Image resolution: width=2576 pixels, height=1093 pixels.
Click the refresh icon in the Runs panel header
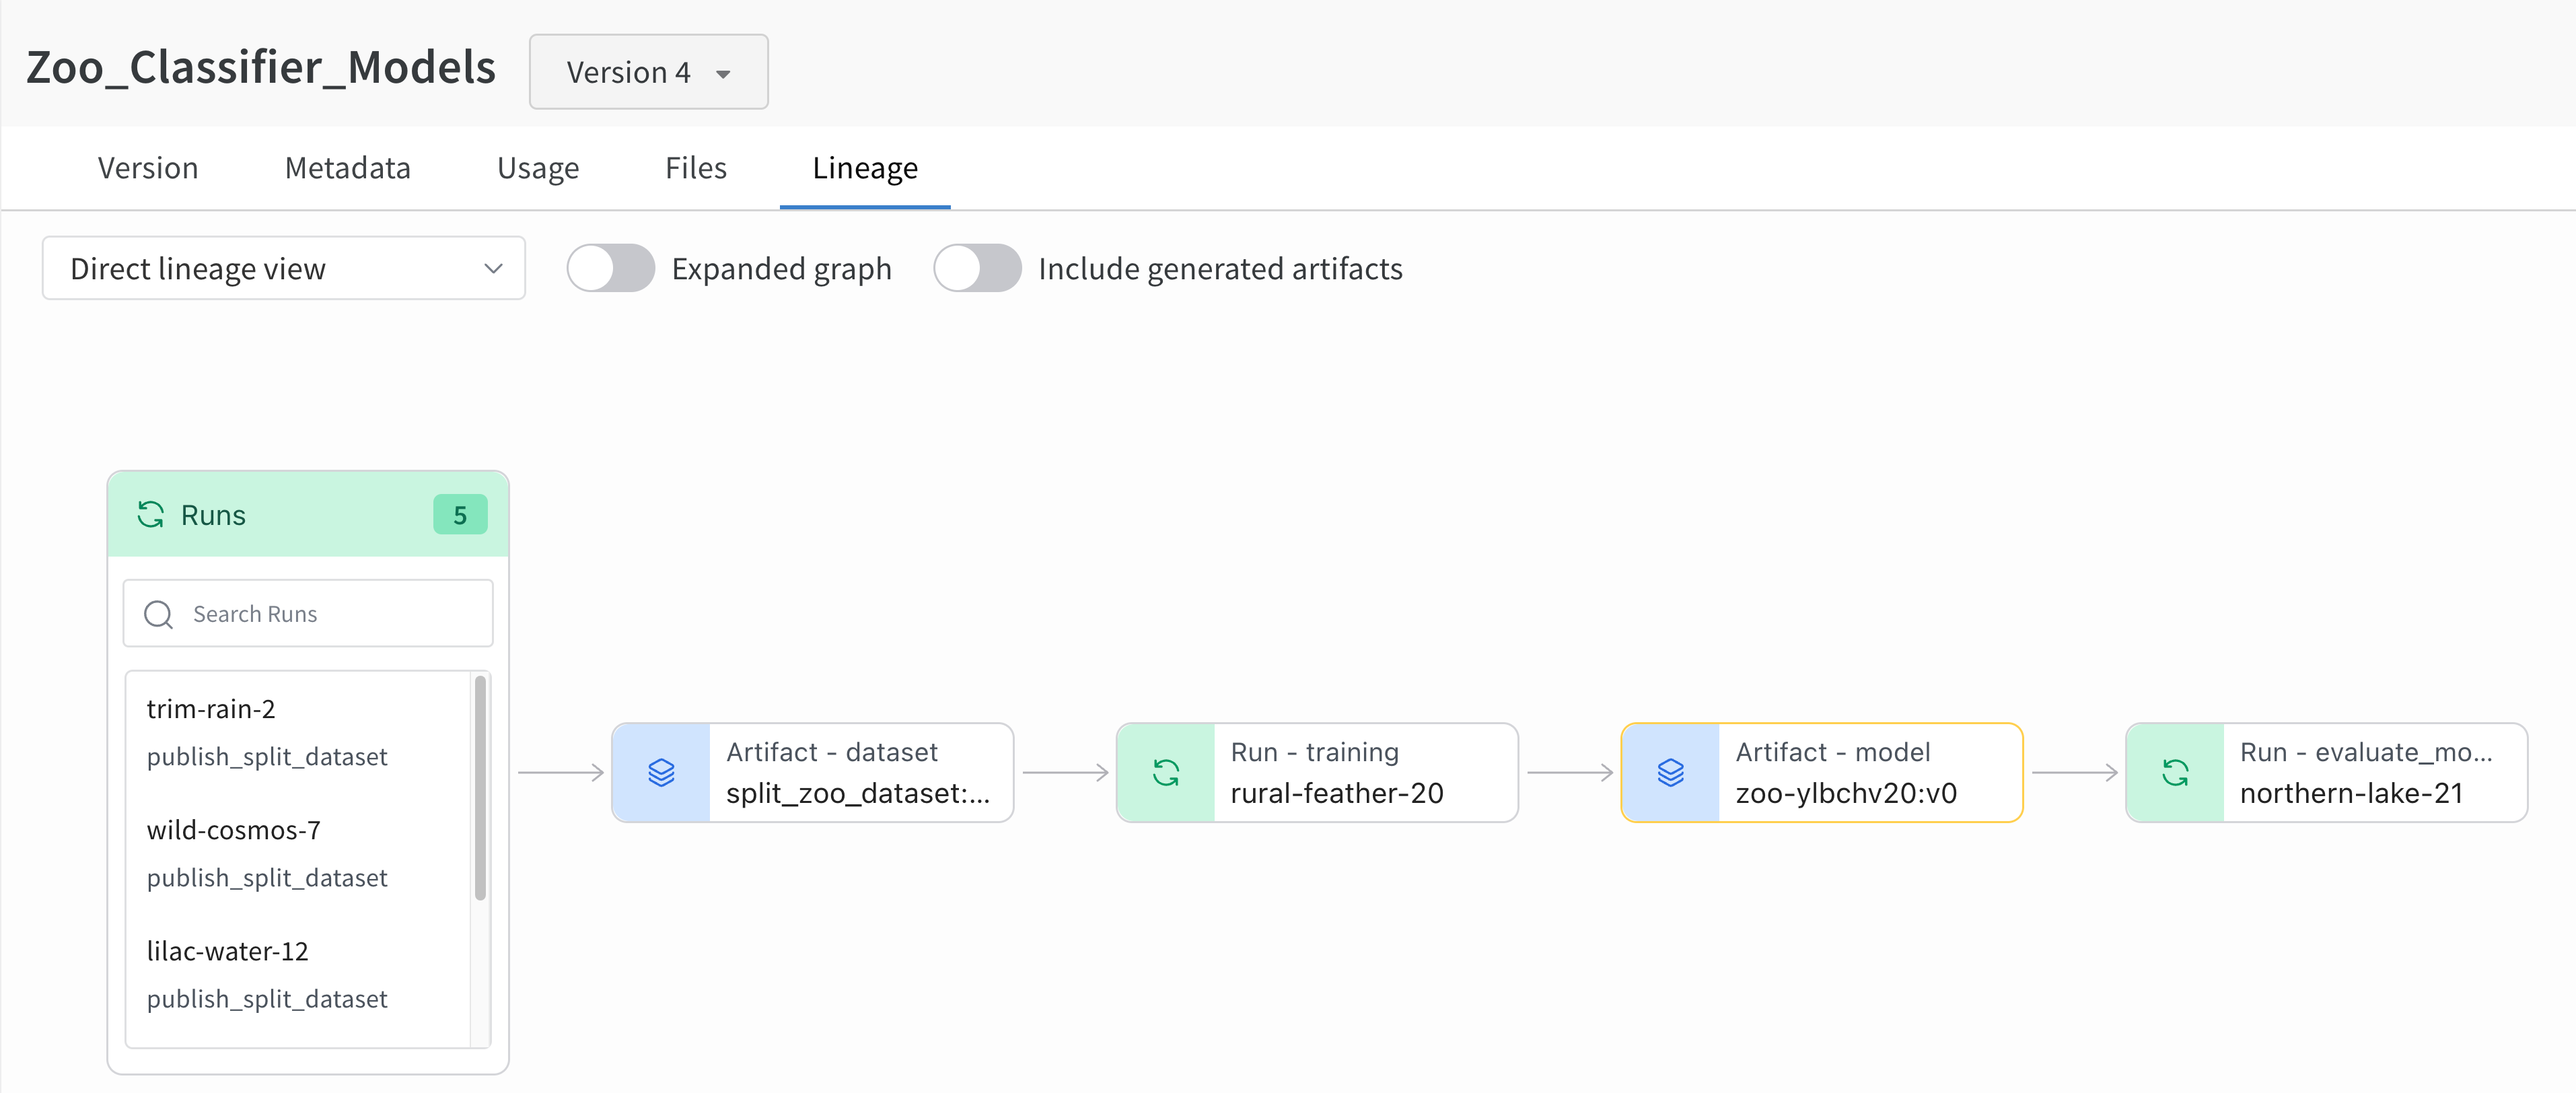point(151,515)
